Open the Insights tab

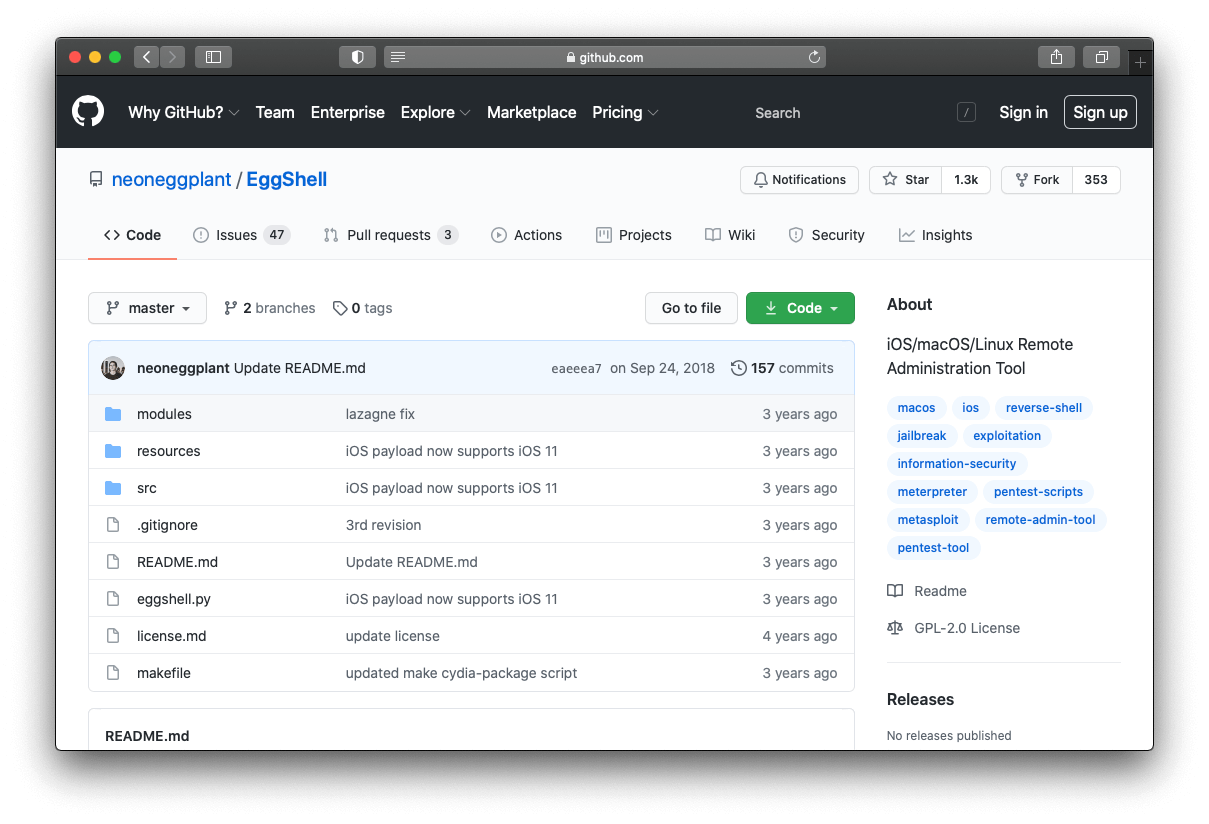pos(935,235)
